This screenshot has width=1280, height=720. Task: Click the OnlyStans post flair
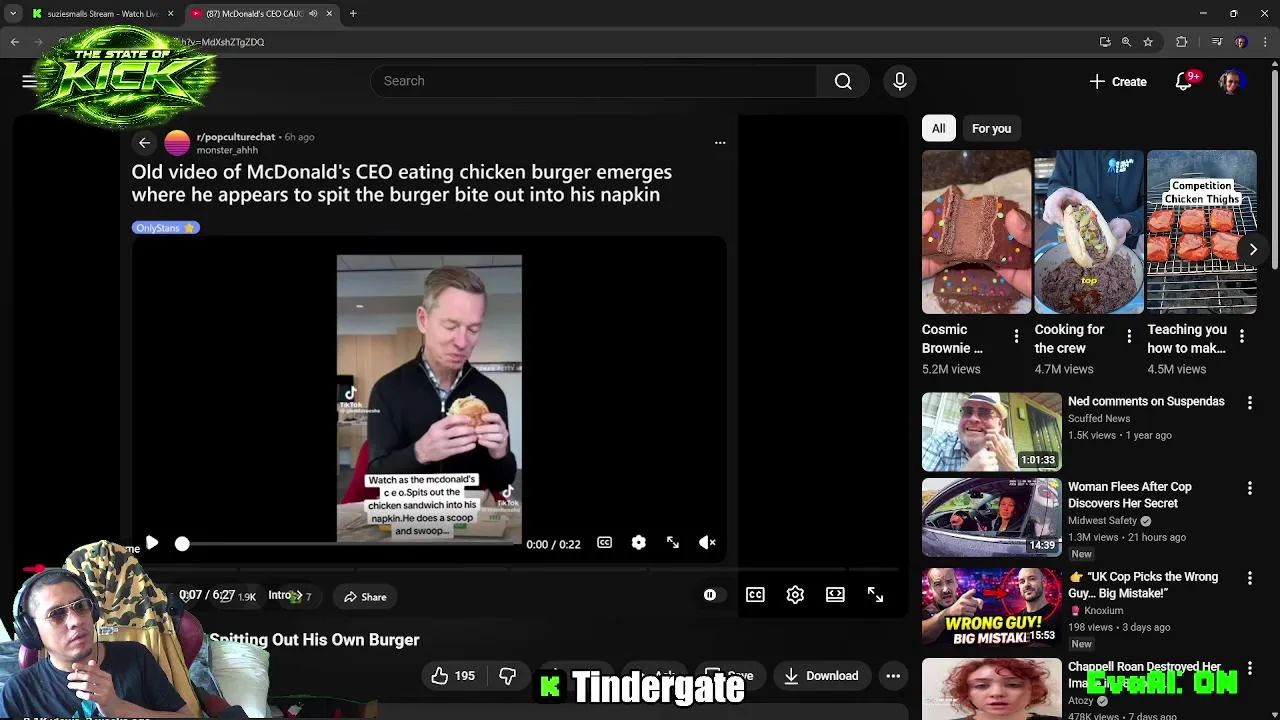point(165,228)
